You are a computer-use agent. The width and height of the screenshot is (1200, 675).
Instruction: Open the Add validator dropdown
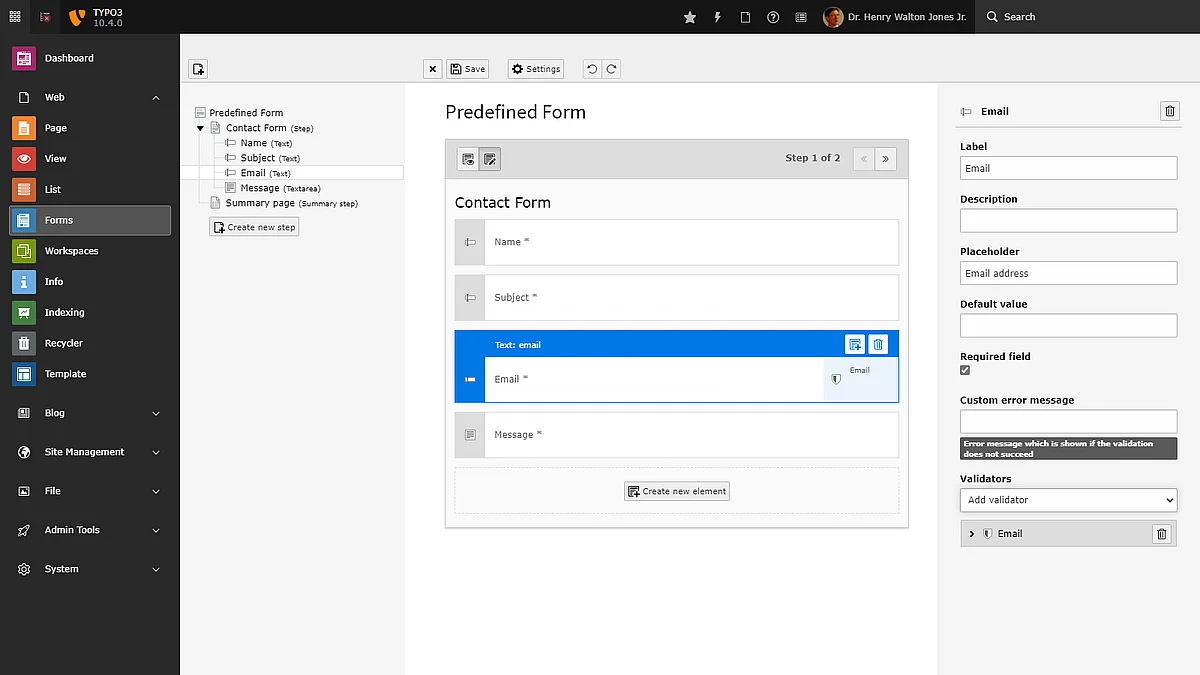click(x=1068, y=500)
